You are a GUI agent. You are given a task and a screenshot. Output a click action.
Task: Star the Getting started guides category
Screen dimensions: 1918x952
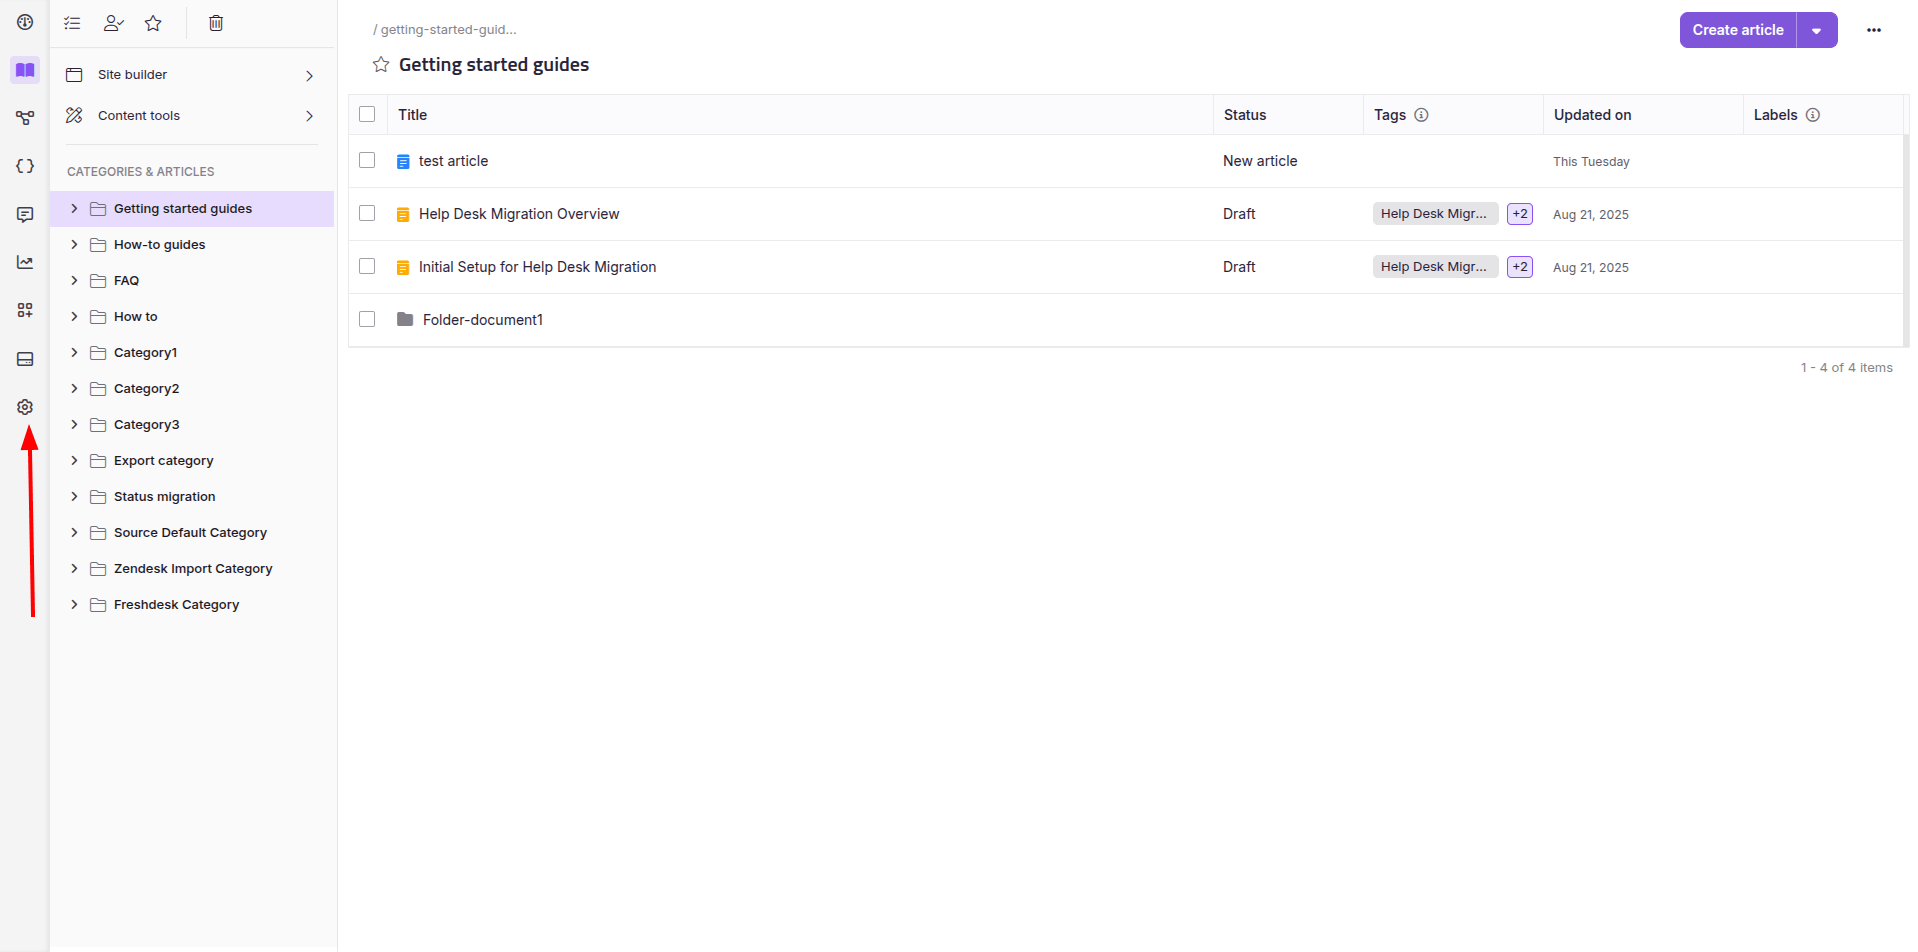(381, 65)
